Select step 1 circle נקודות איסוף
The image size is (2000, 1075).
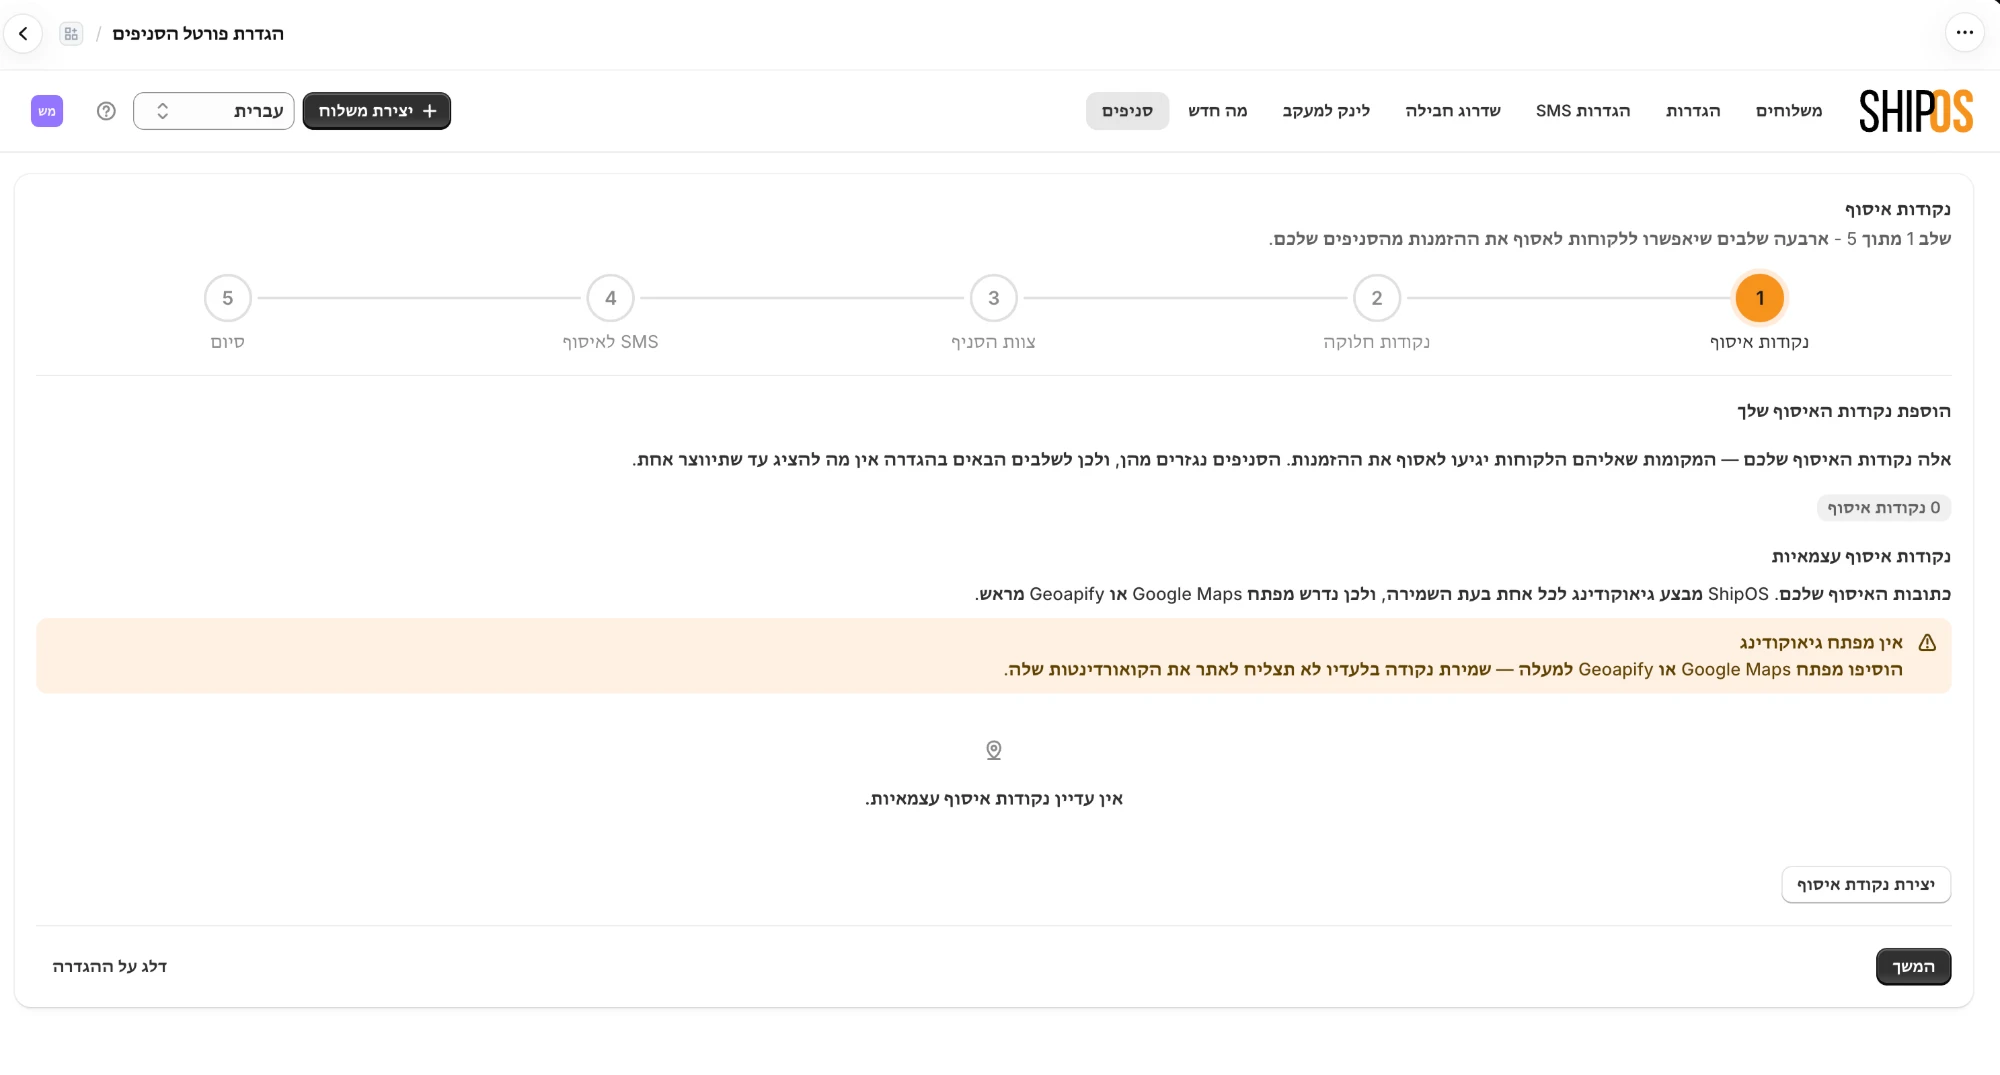[x=1760, y=298]
